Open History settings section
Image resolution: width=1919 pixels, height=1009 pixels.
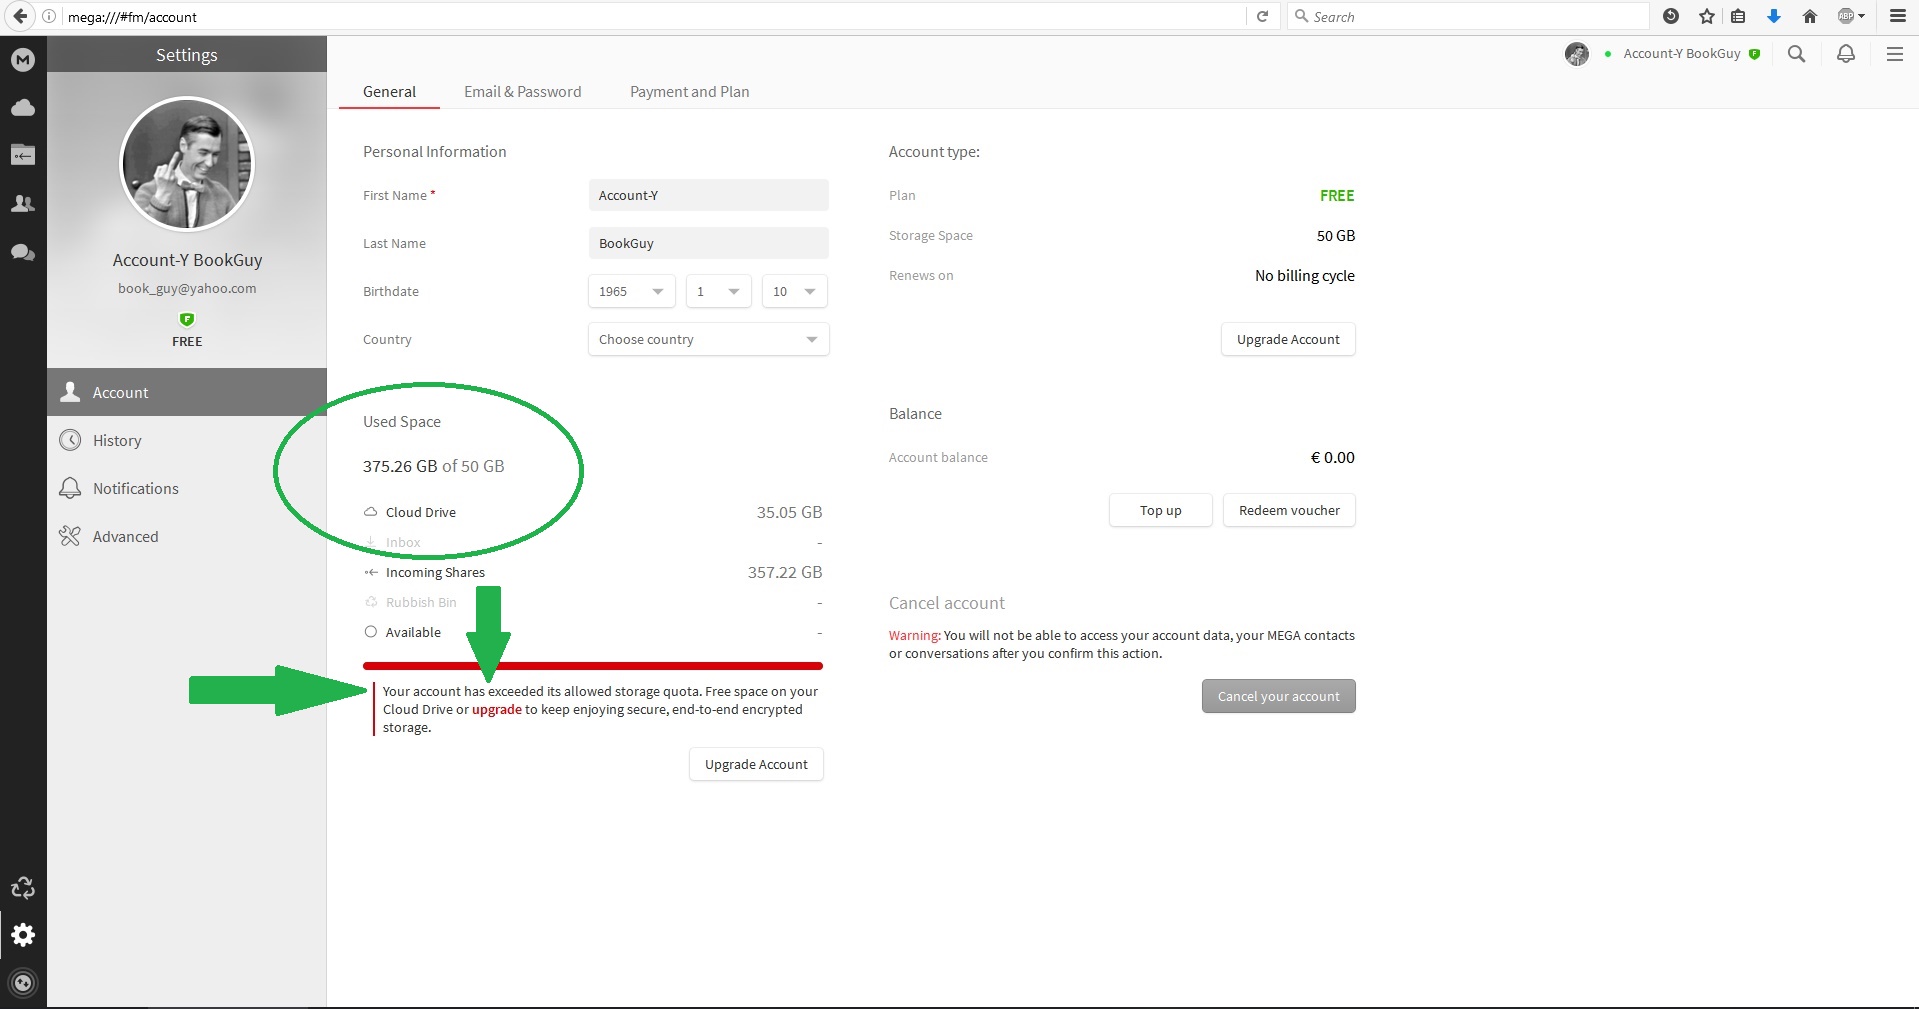point(187,440)
